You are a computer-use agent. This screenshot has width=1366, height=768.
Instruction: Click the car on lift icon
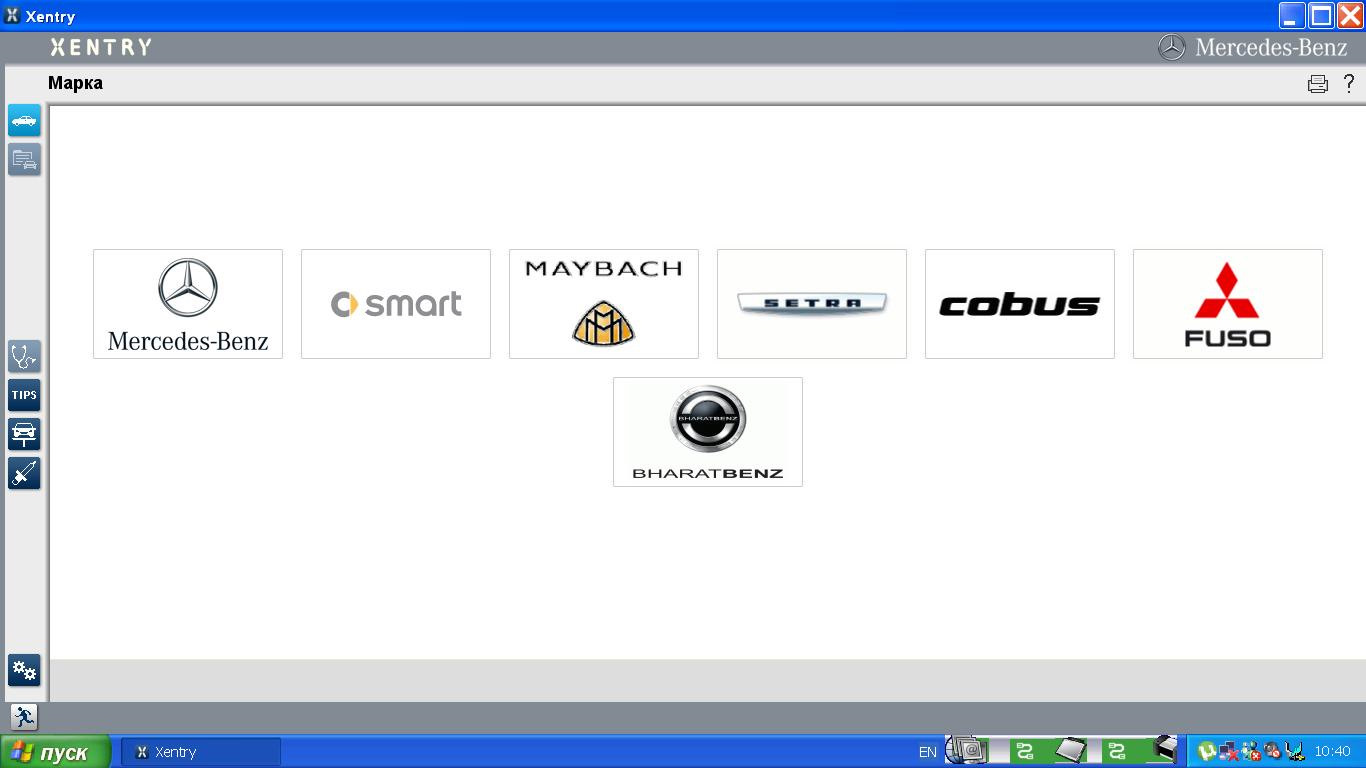(x=24, y=434)
